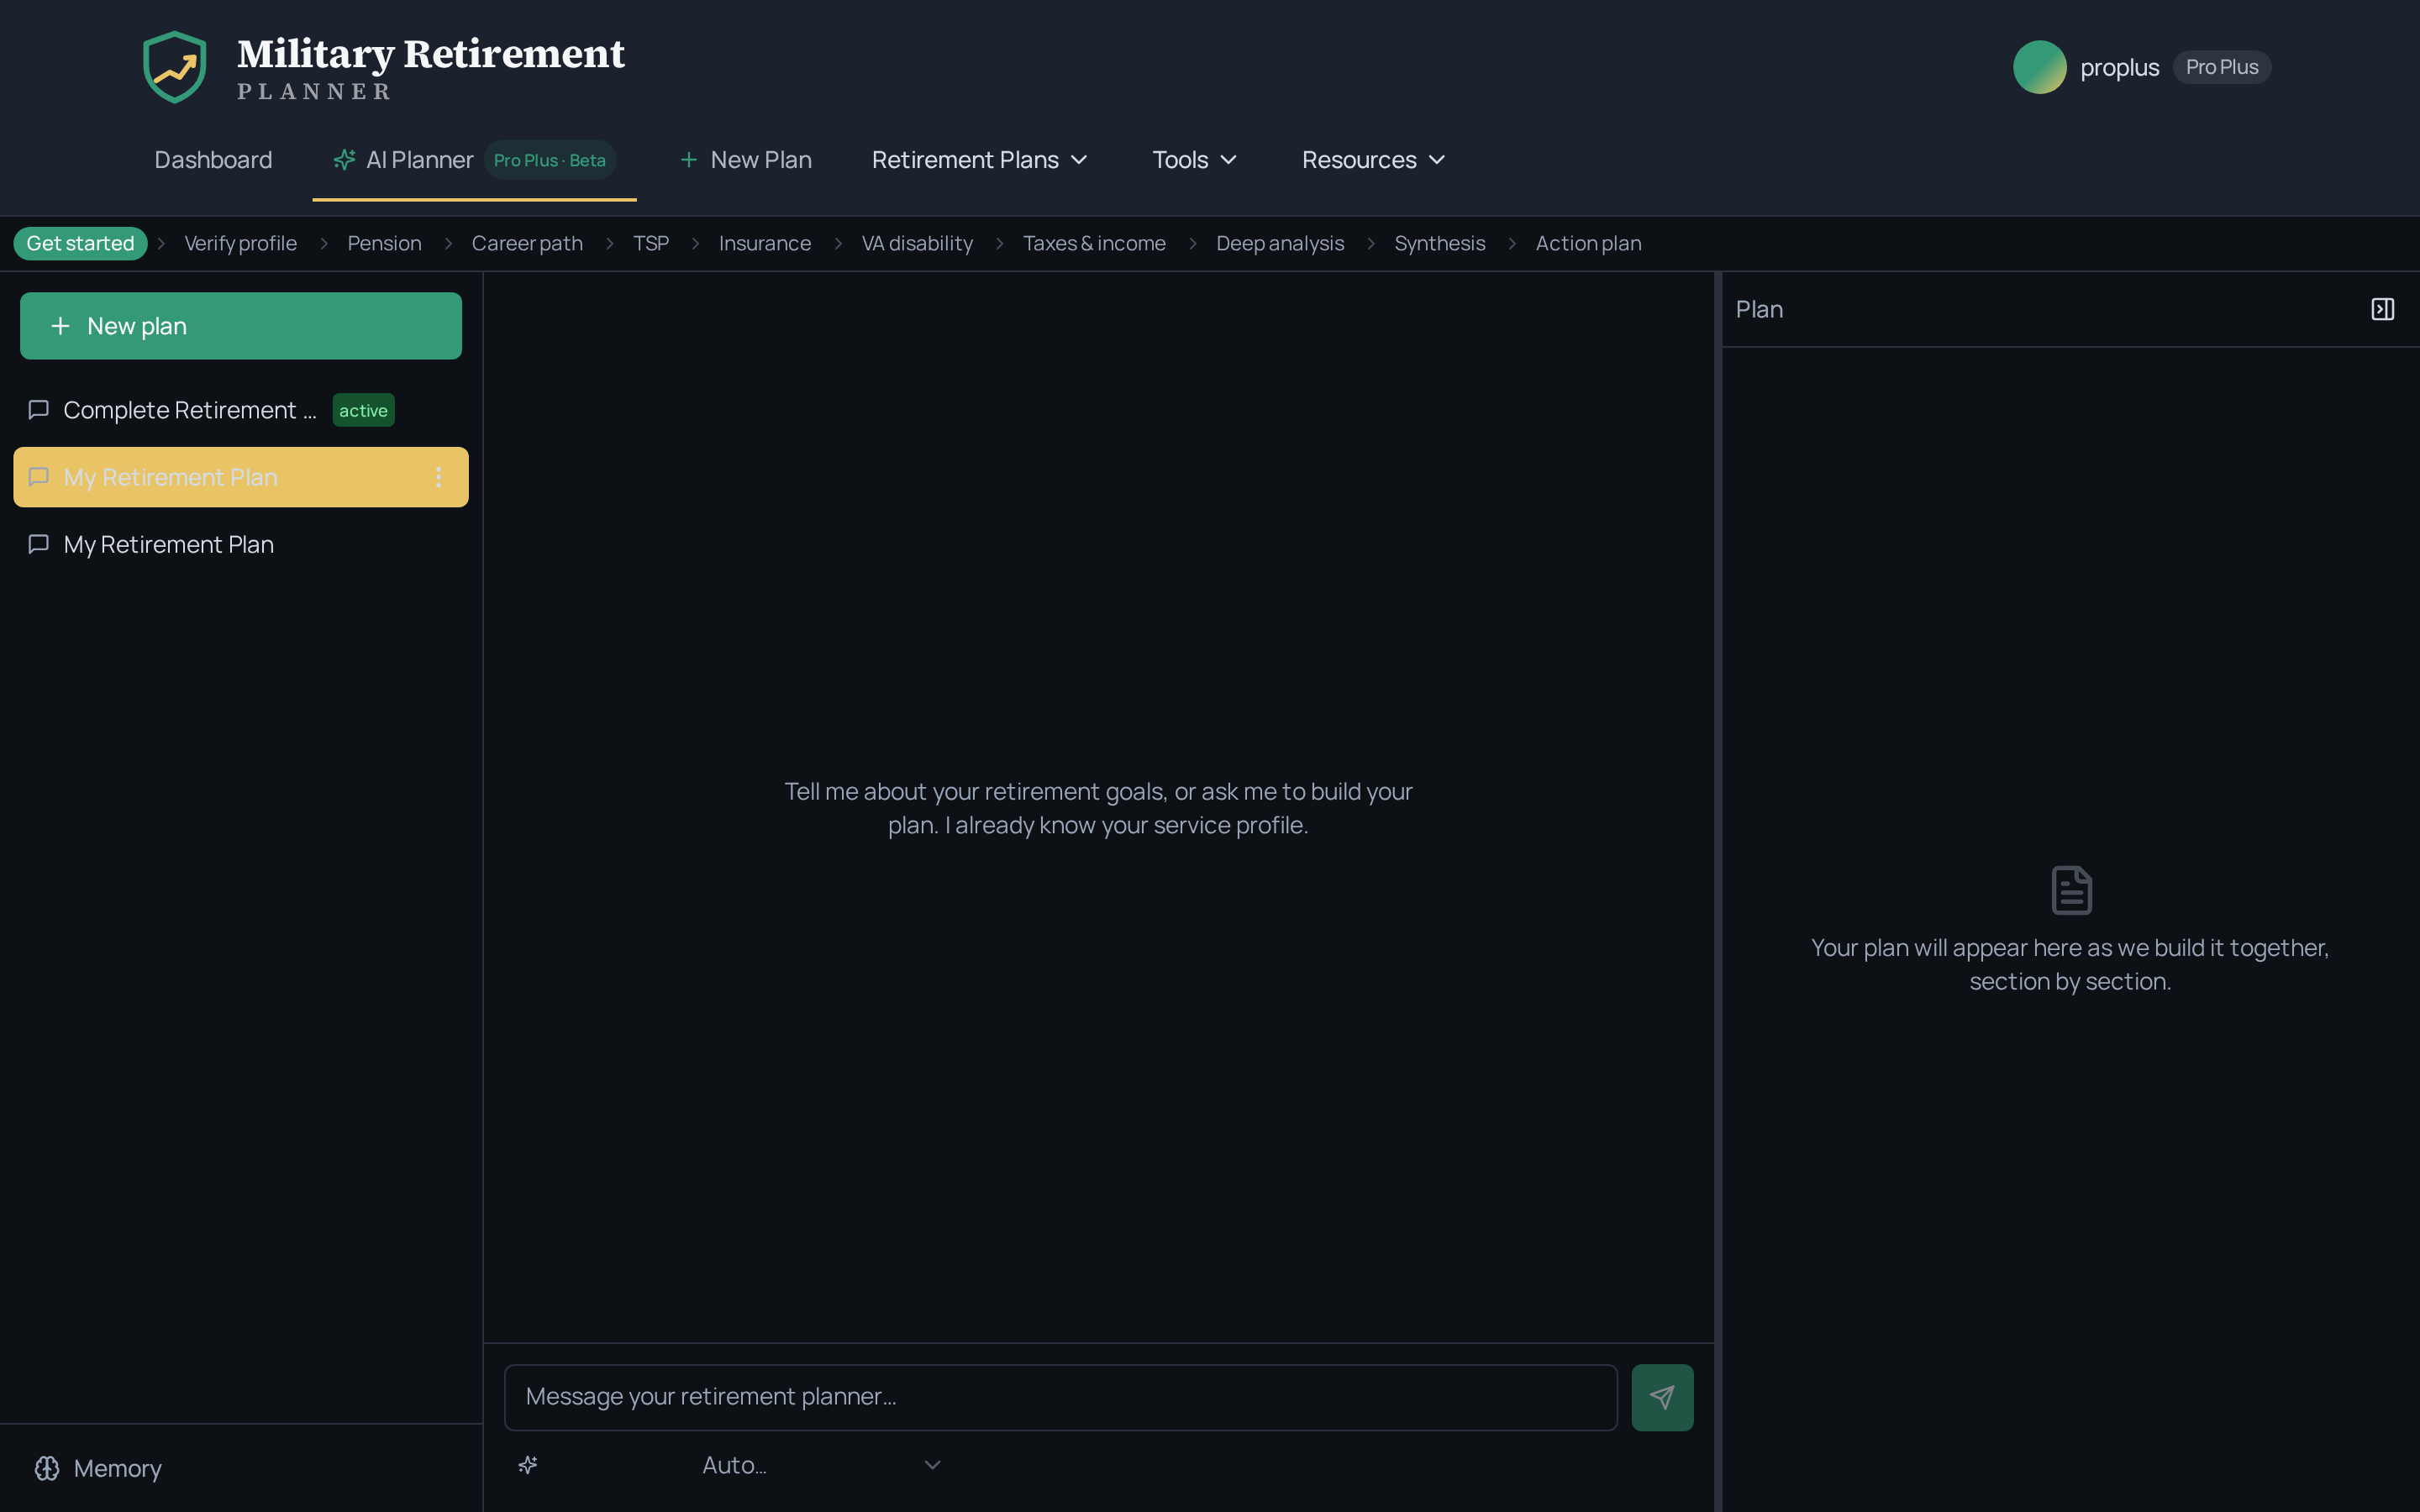The image size is (2420, 1512).
Task: Jump to the Career path step
Action: click(x=527, y=243)
